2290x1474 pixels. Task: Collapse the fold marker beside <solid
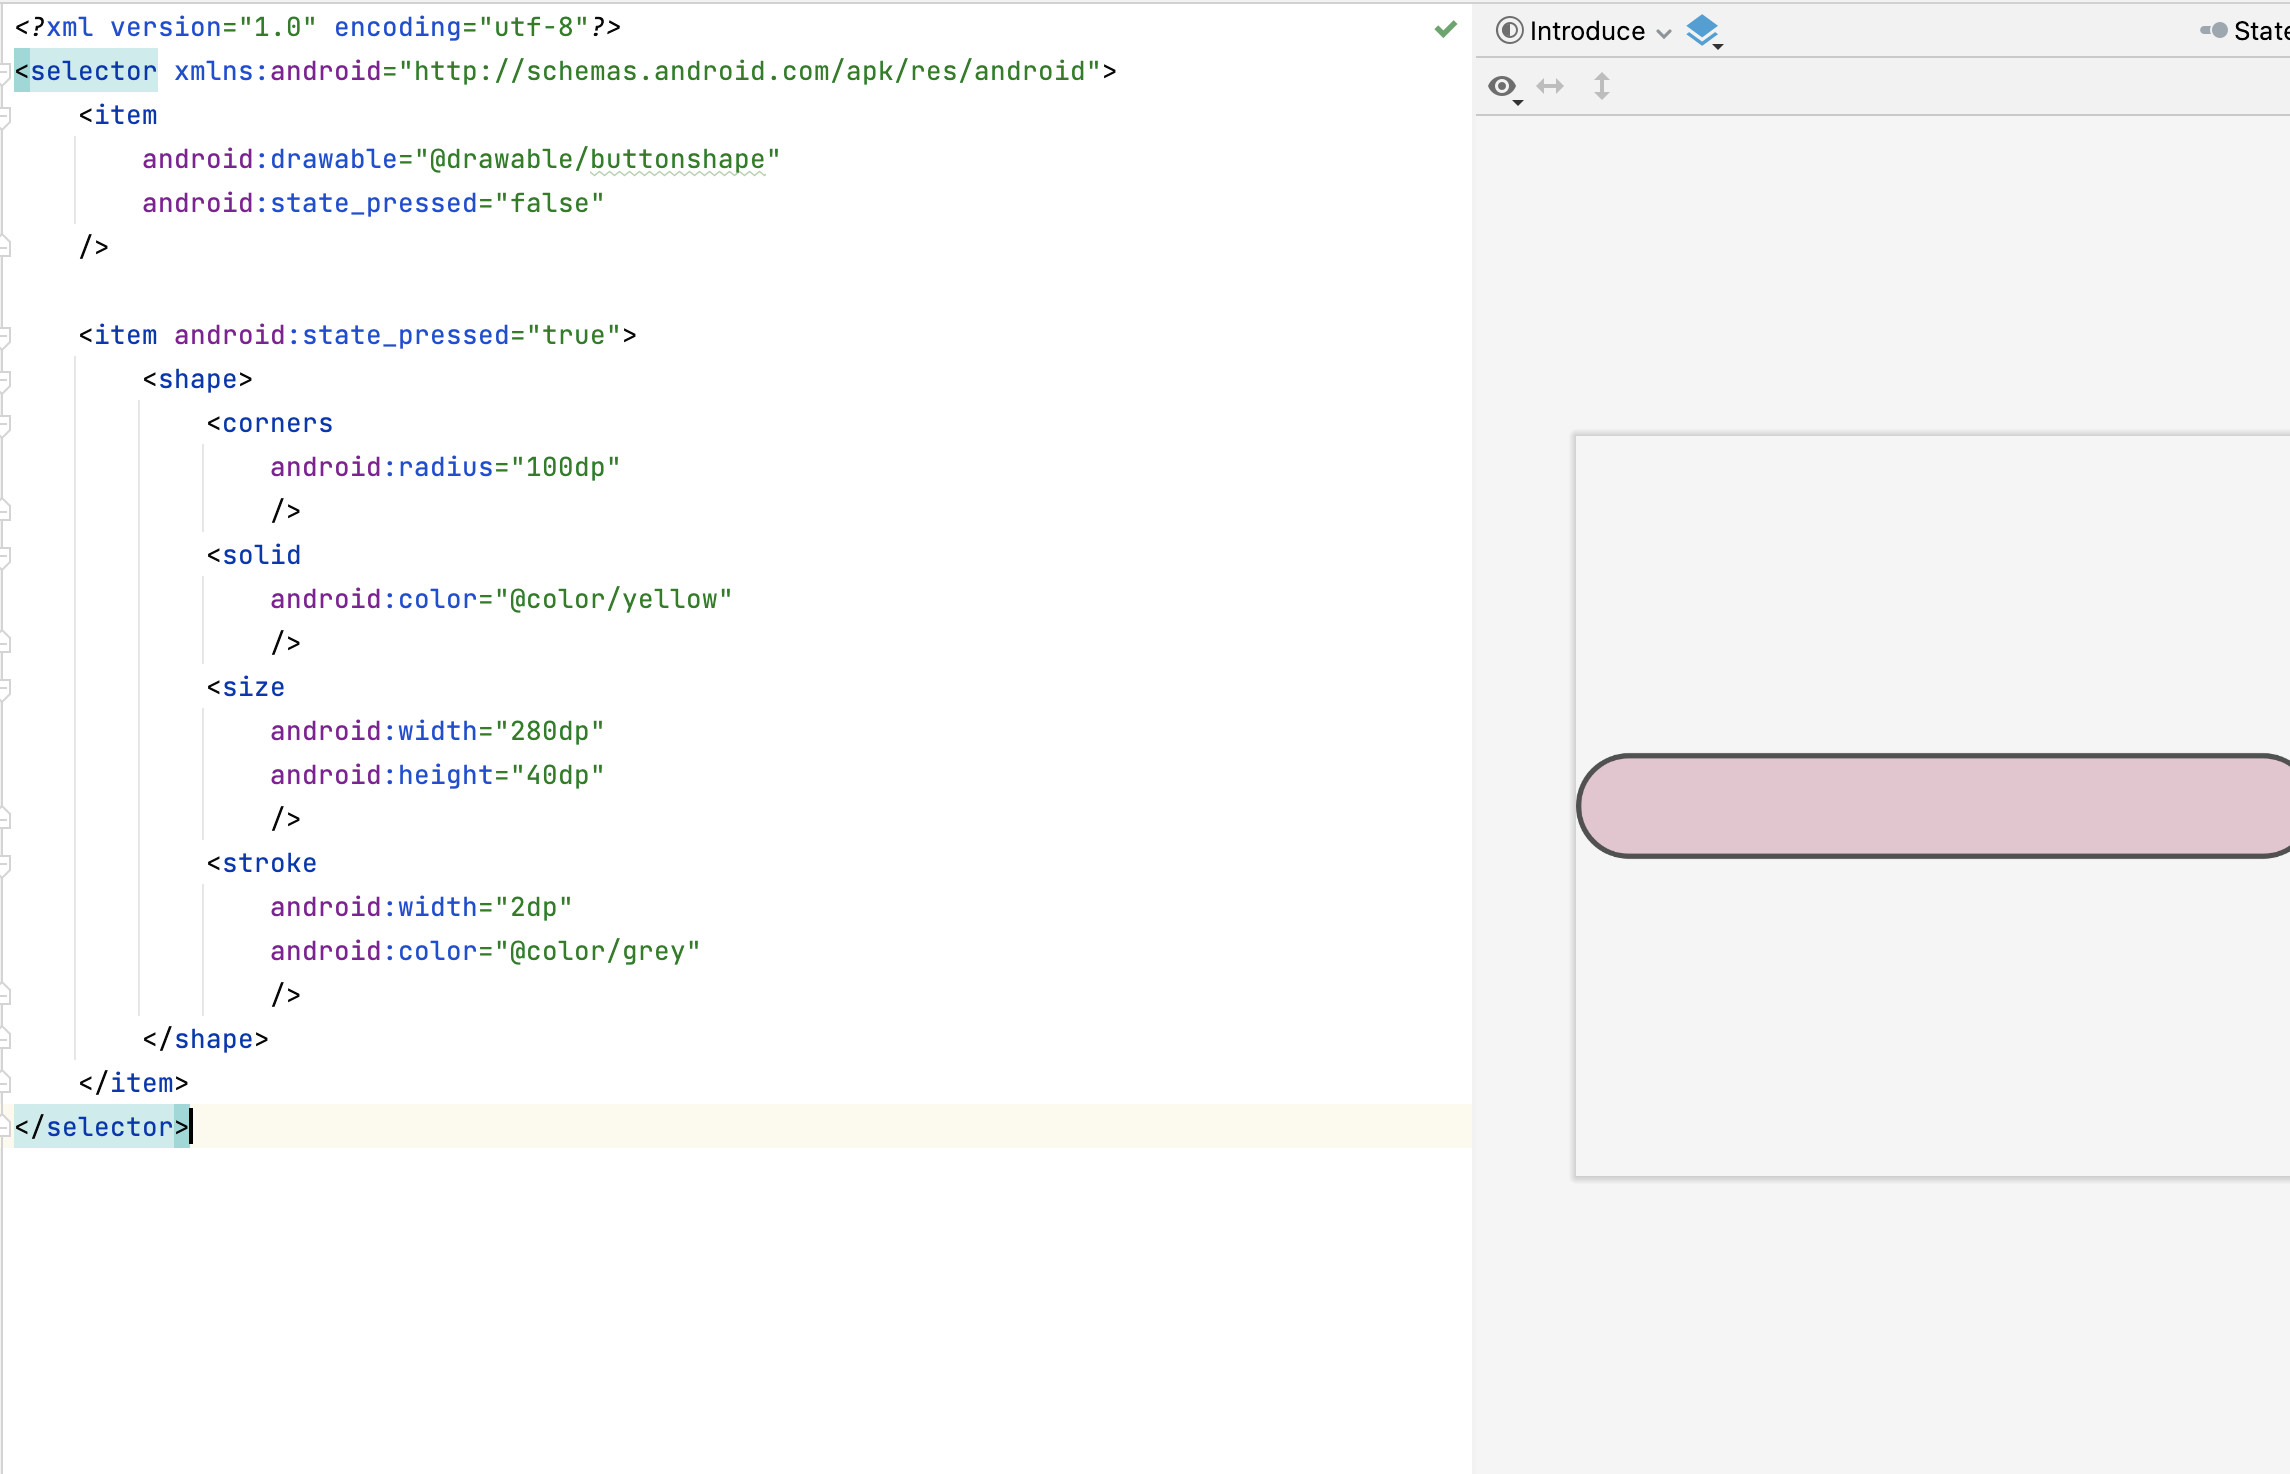coord(5,556)
